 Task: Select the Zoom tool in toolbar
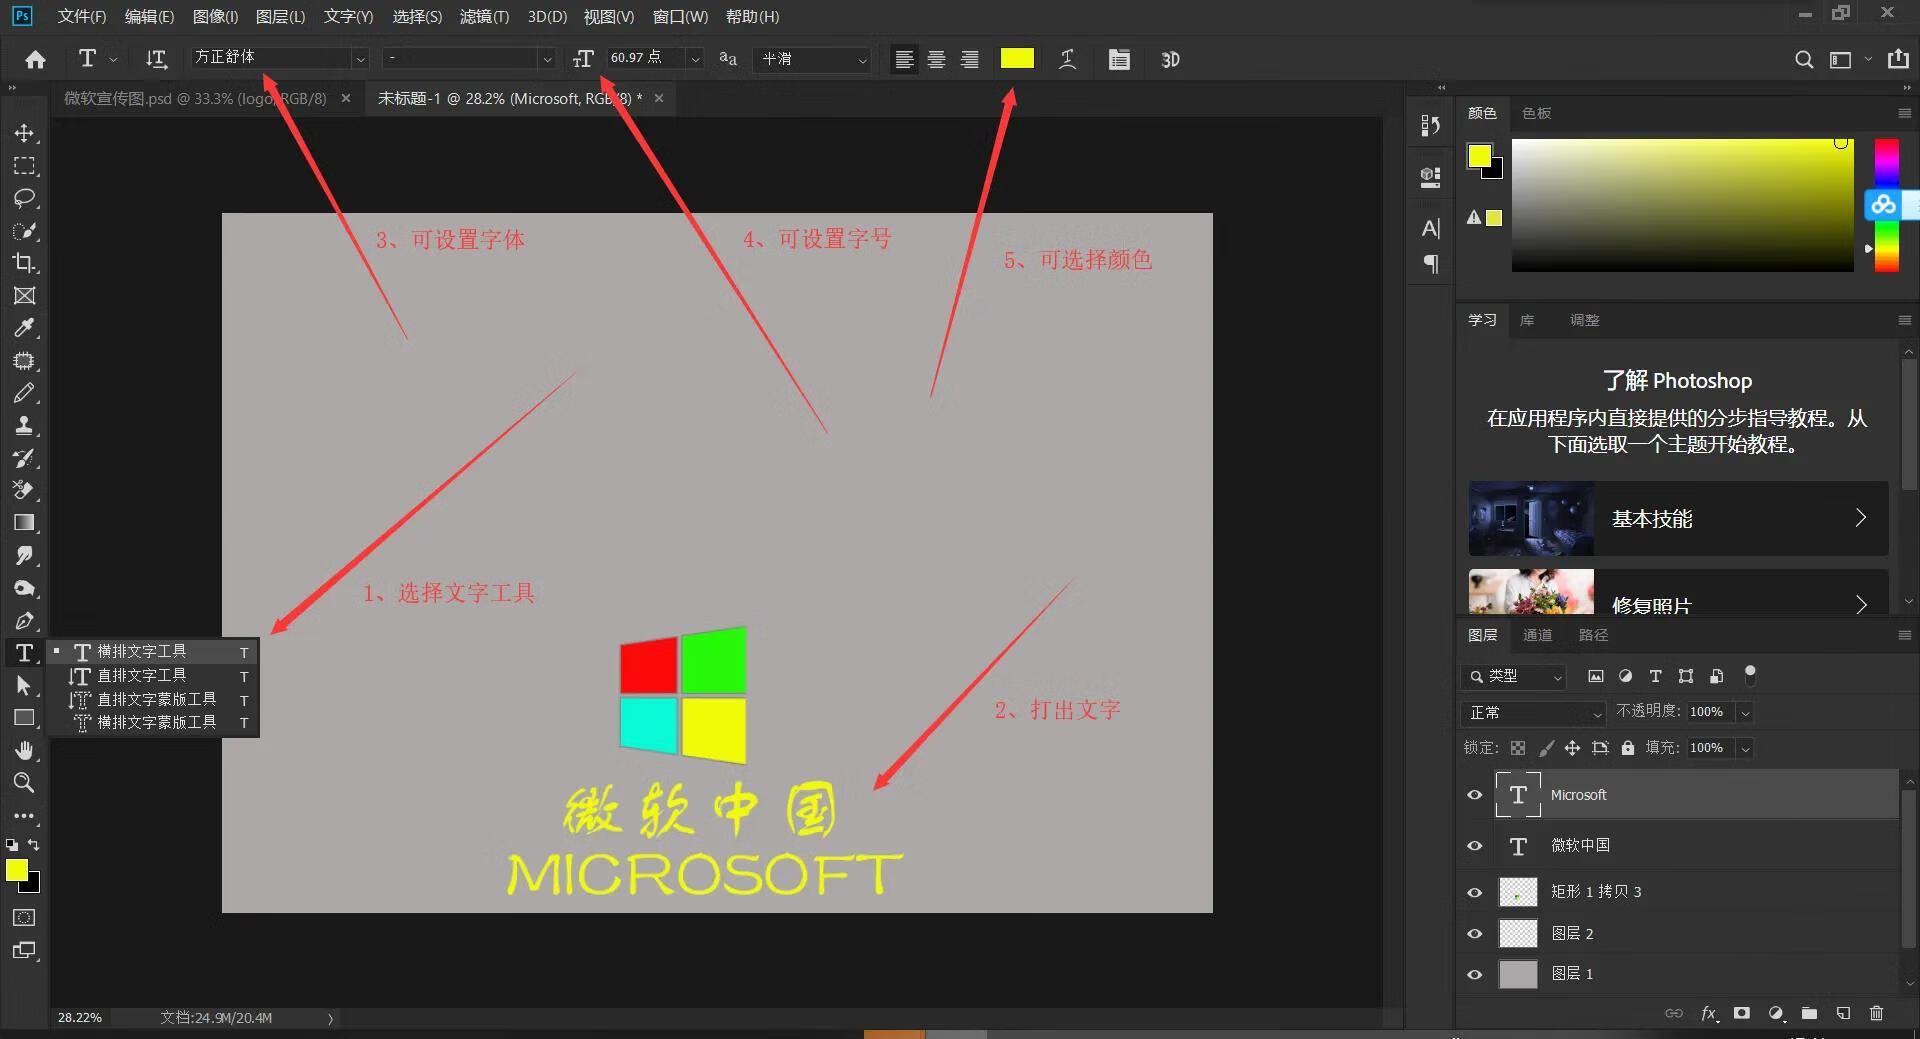point(24,783)
